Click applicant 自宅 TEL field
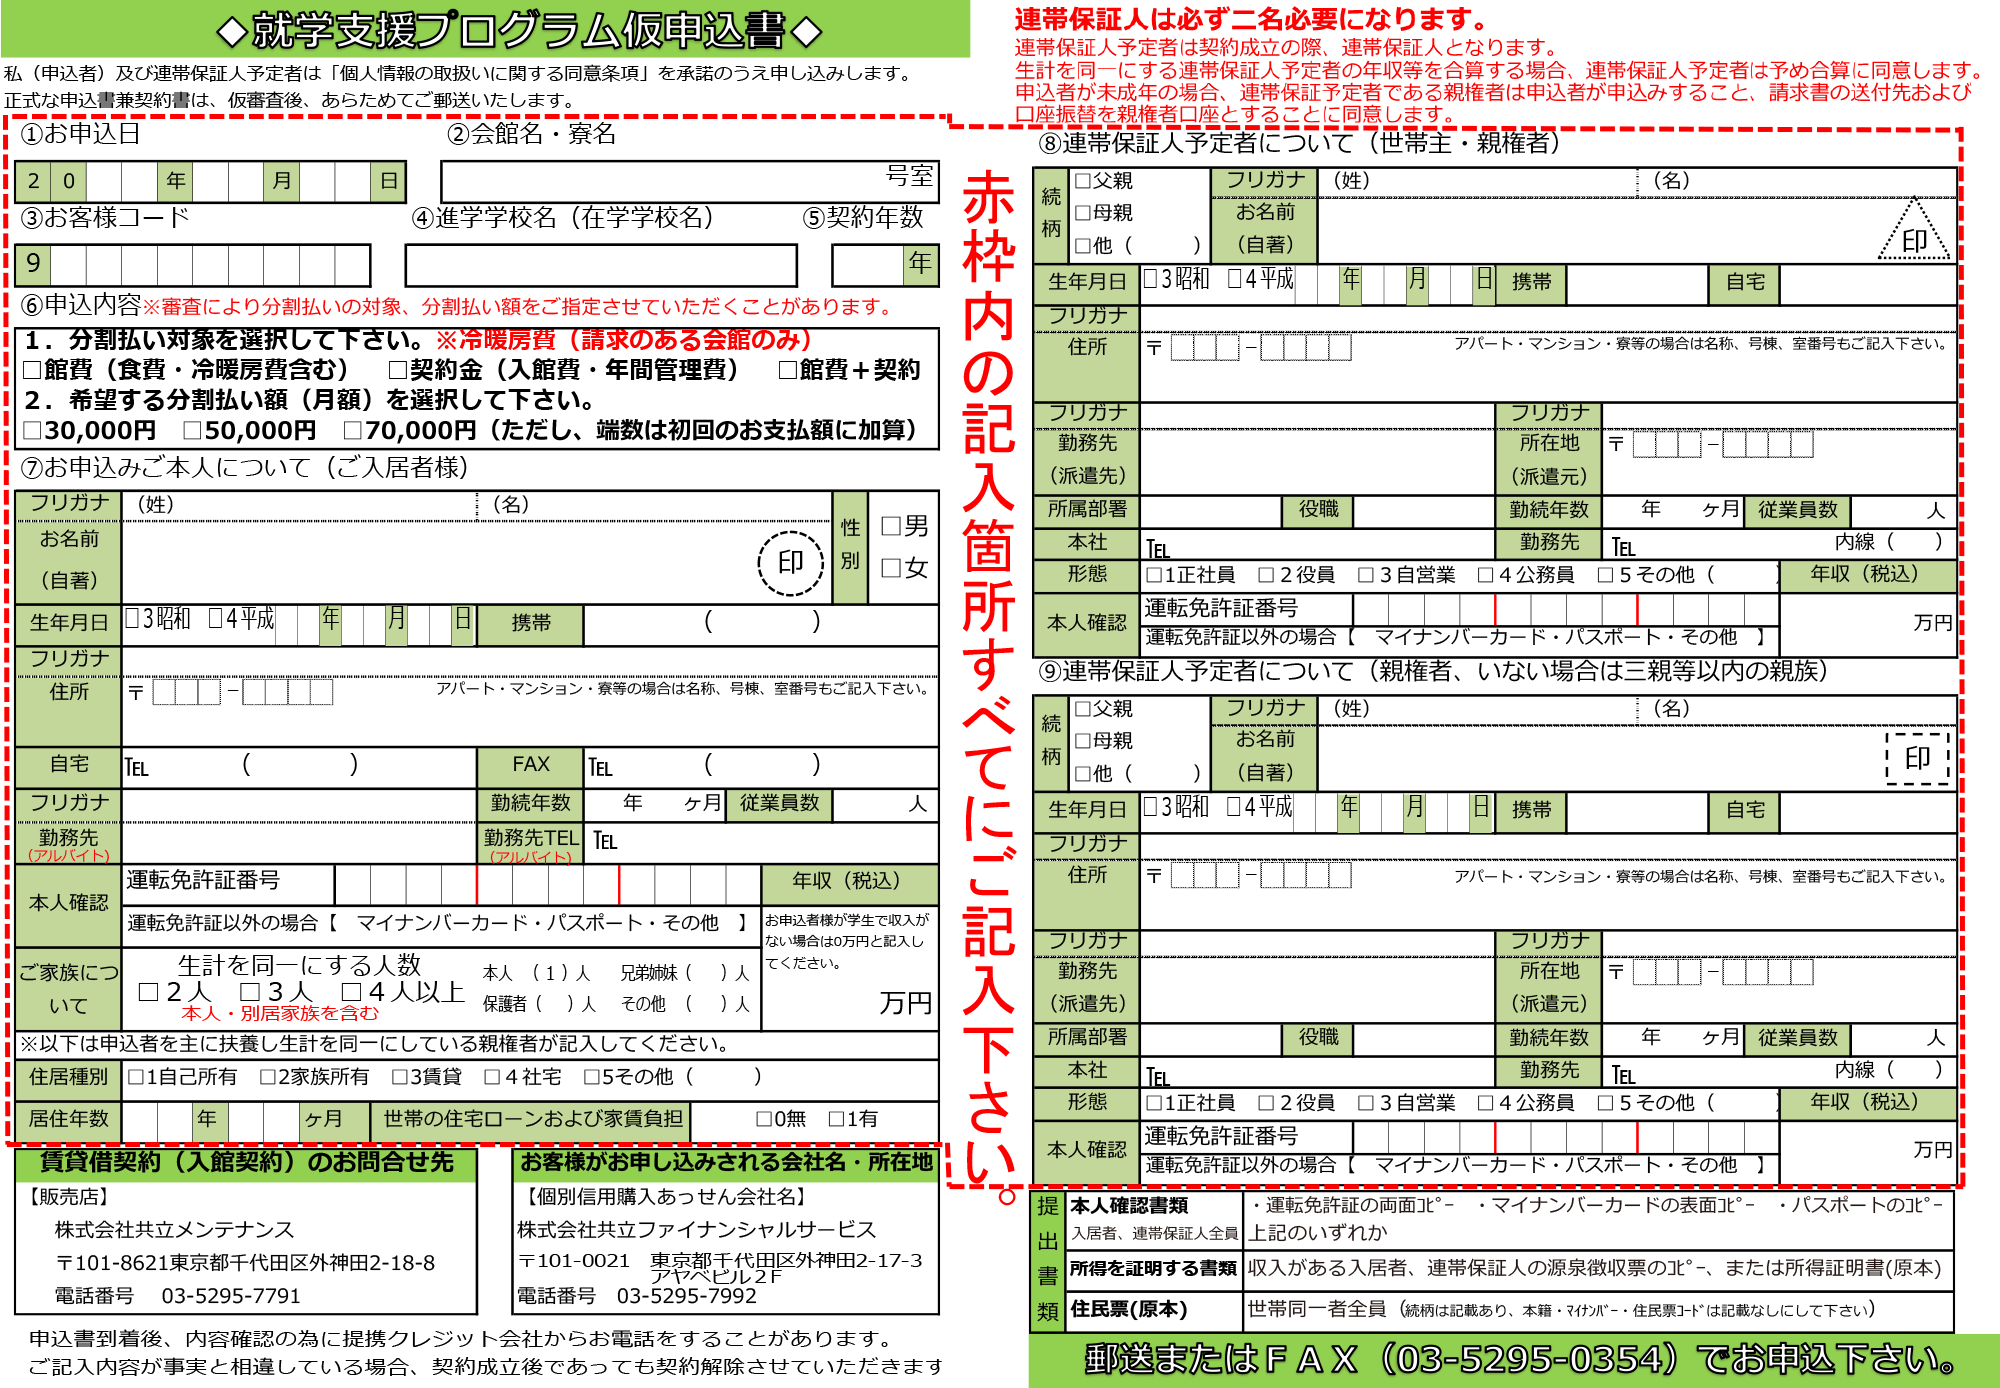The height and width of the screenshot is (1388, 2000). pos(299,767)
